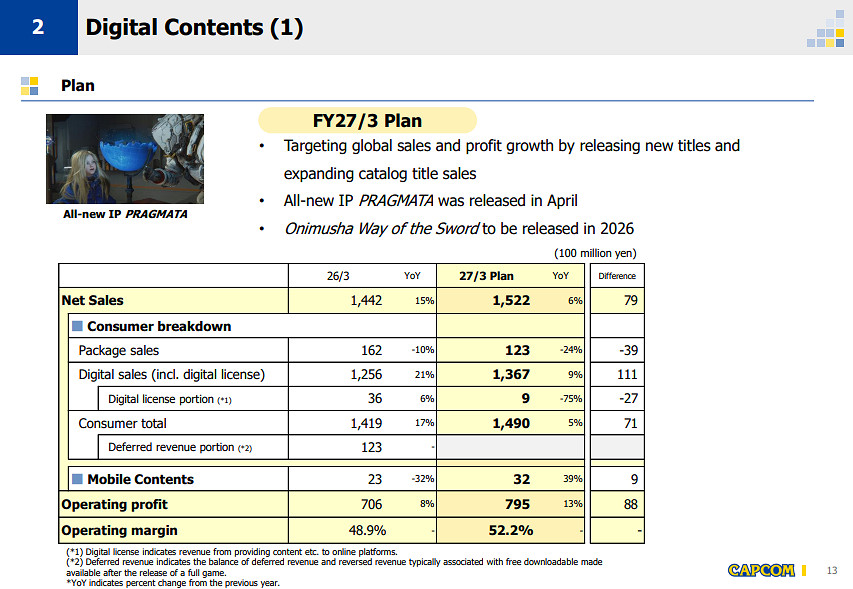Viewport: 853px width, 589px height.
Task: Click the Consumer total value 1,419
Action: pyautogui.click(x=366, y=423)
